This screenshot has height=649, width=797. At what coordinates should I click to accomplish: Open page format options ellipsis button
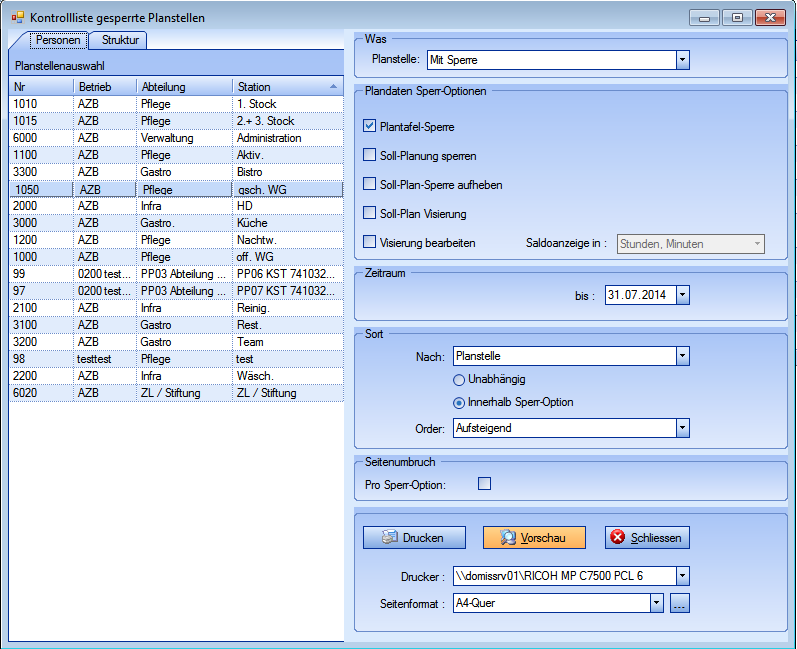coord(679,603)
